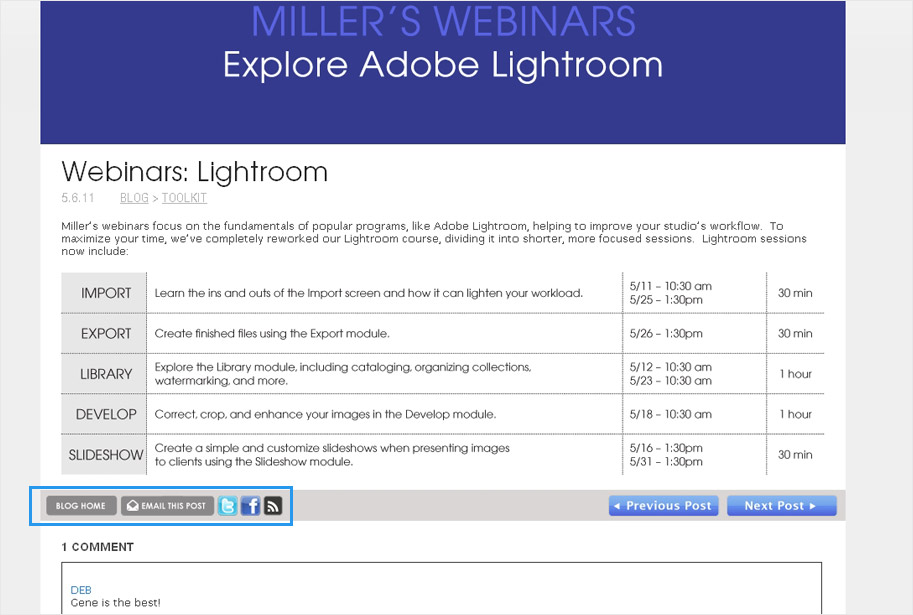Viewport: 913px width, 615px height.
Task: Click the Webinars: Lightroom post title
Action: (194, 171)
